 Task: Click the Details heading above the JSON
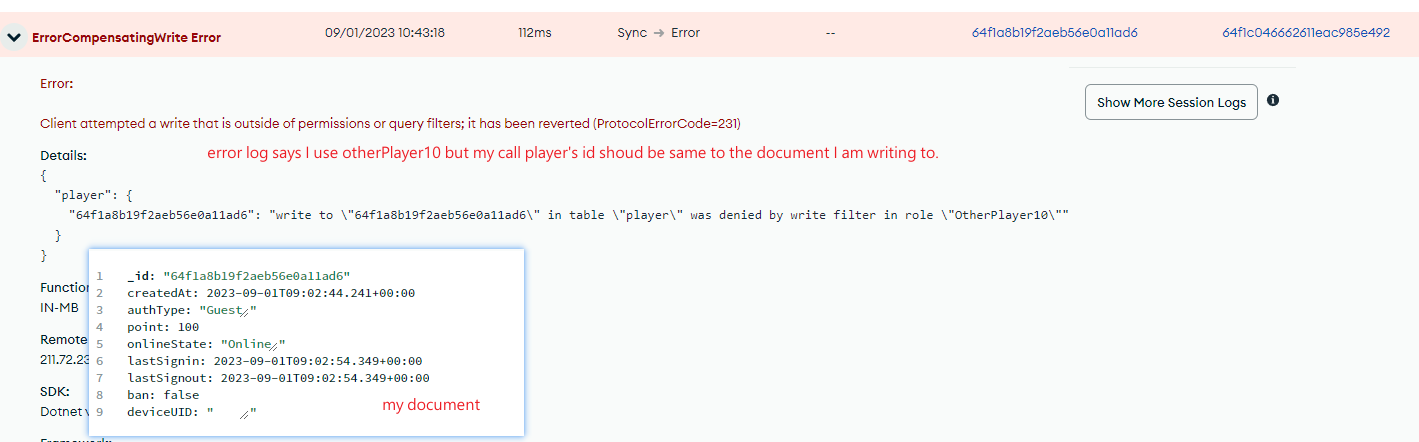point(64,156)
